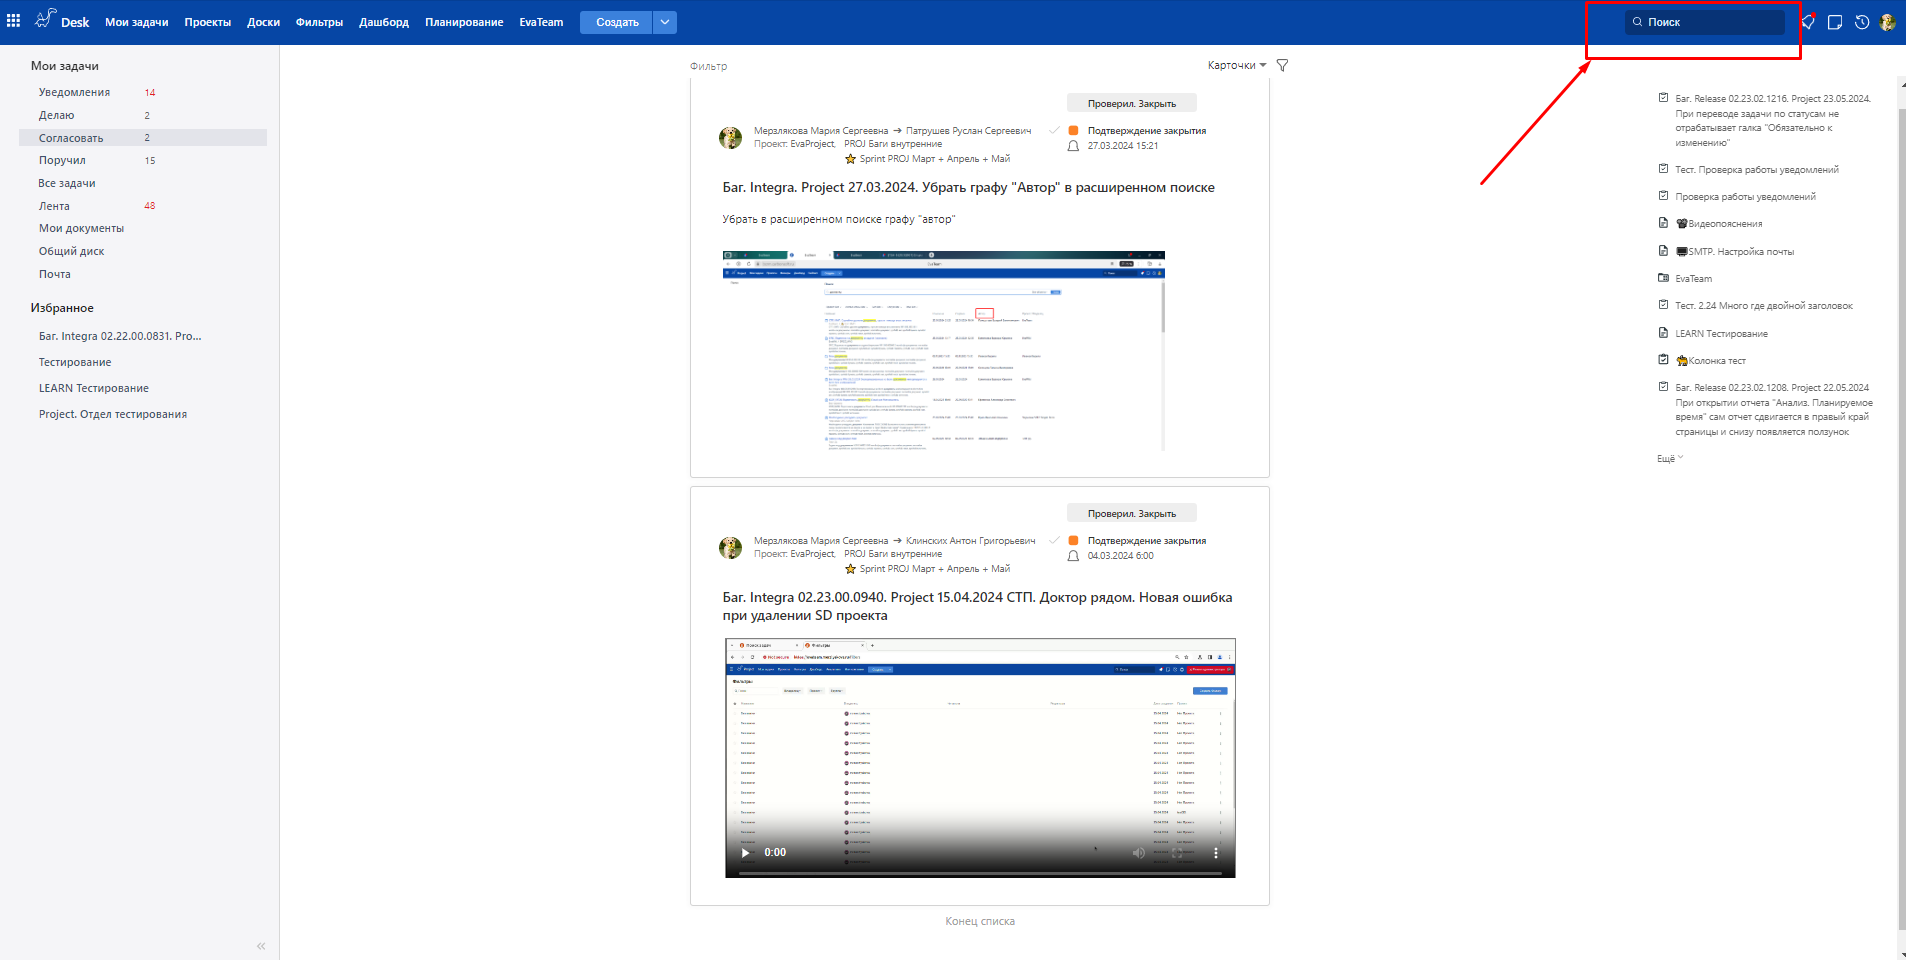This screenshot has height=960, width=1906.
Task: Click orange status swatch on the Клинских card
Action: (x=1073, y=541)
